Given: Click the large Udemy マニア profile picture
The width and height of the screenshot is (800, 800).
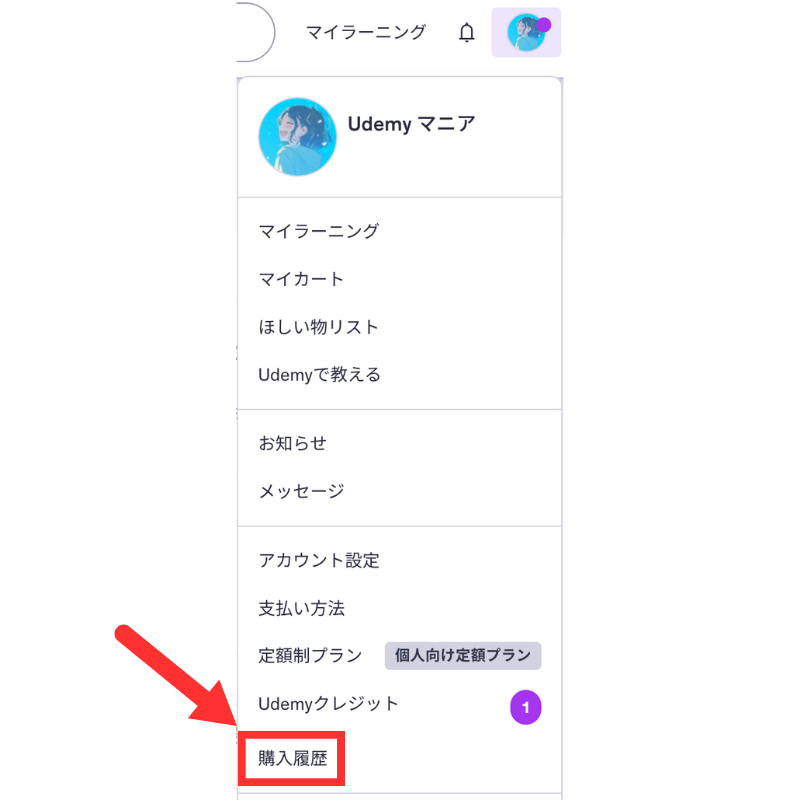Looking at the screenshot, I should pos(297,137).
